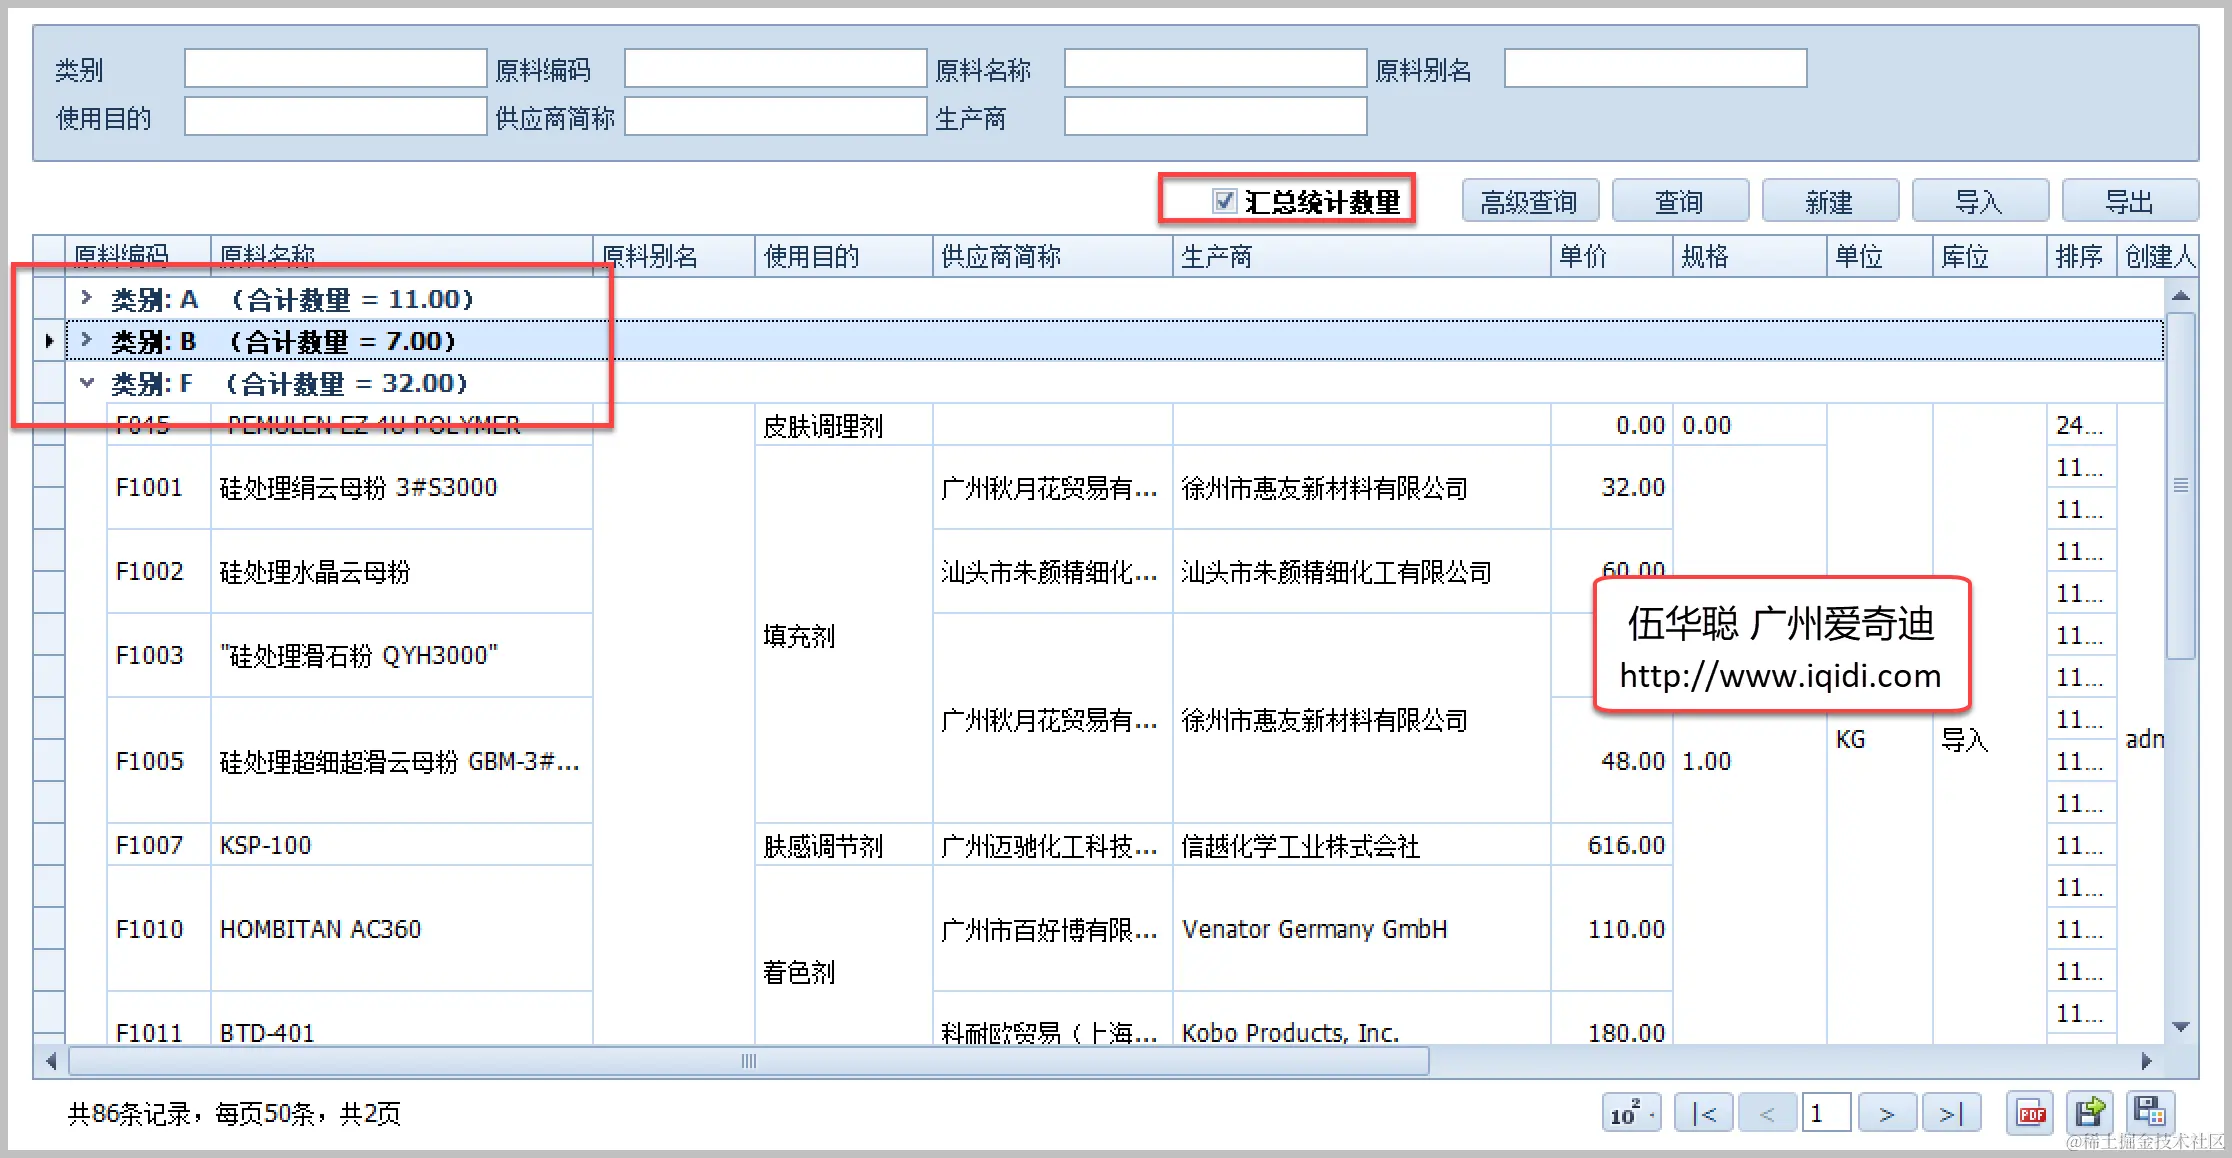Expand the 类别: A group row
The width and height of the screenshot is (2232, 1158).
pyautogui.click(x=87, y=298)
